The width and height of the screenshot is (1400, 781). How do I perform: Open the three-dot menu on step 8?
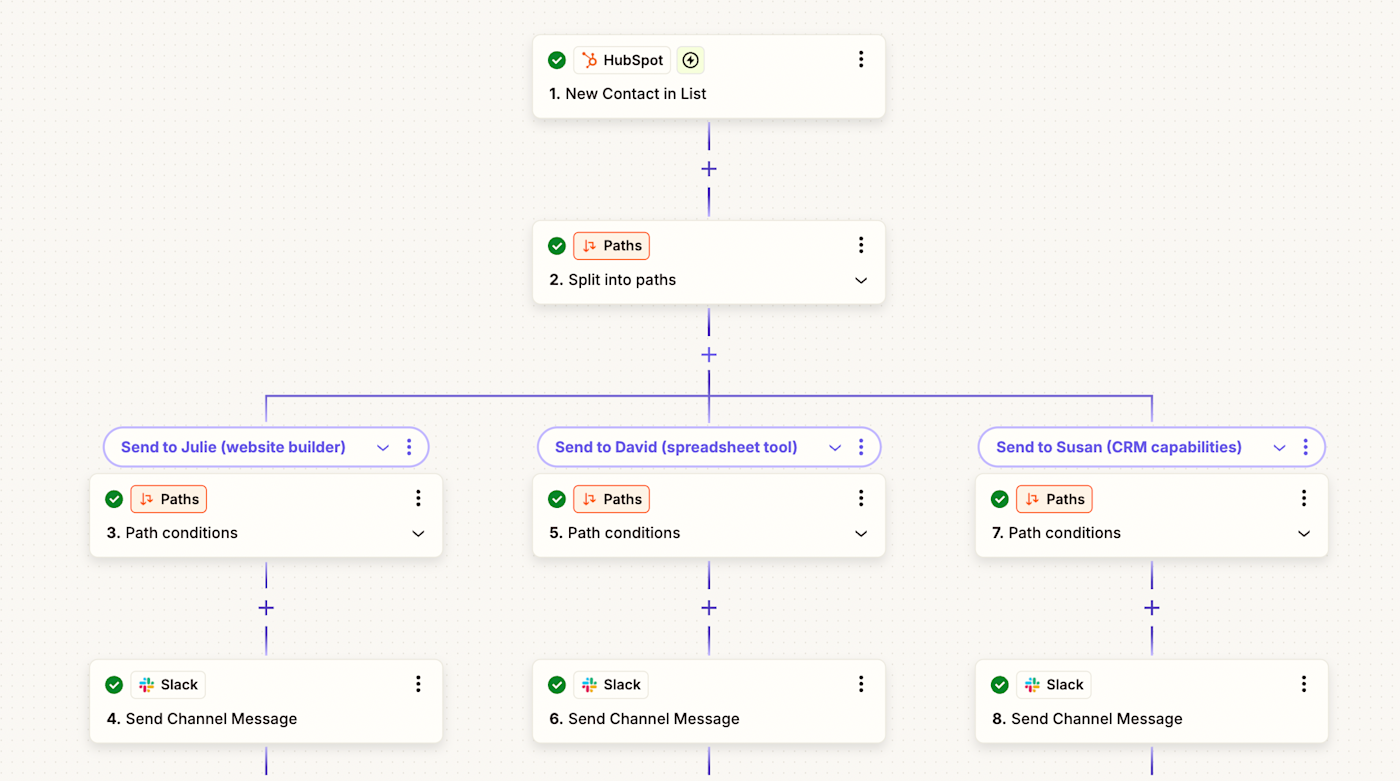click(x=1304, y=684)
